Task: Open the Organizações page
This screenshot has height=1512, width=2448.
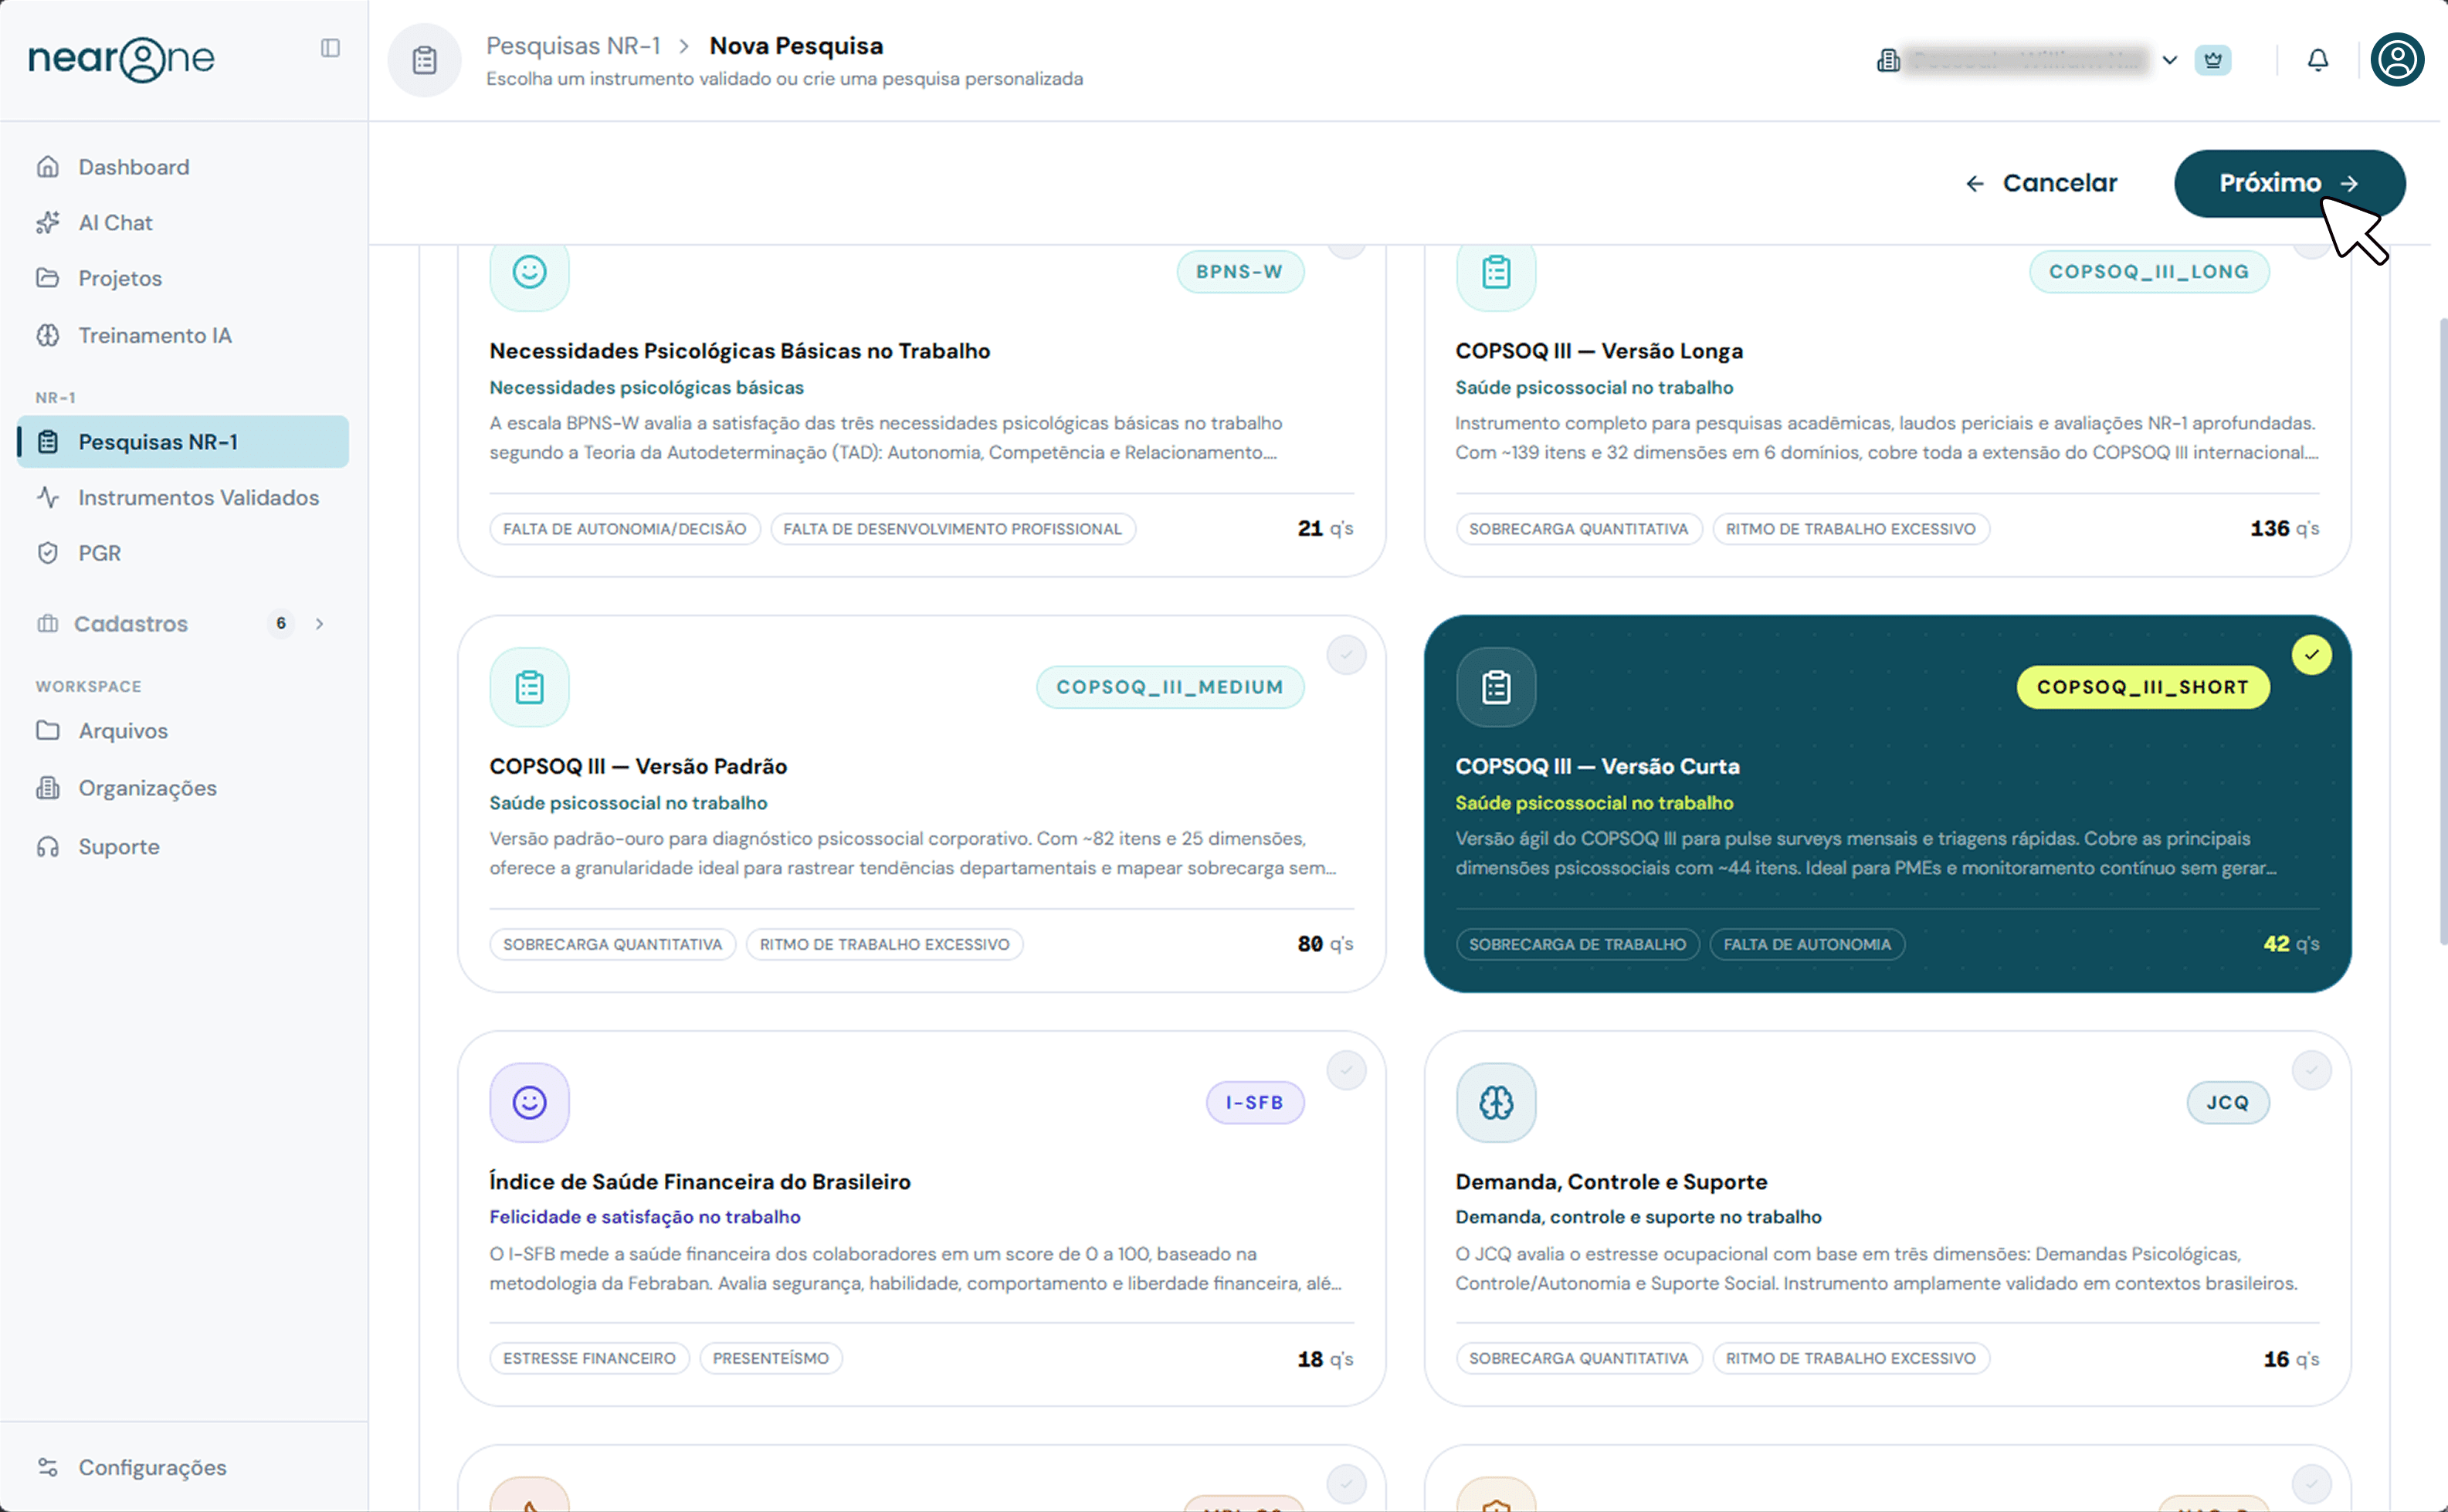Action: coord(147,788)
